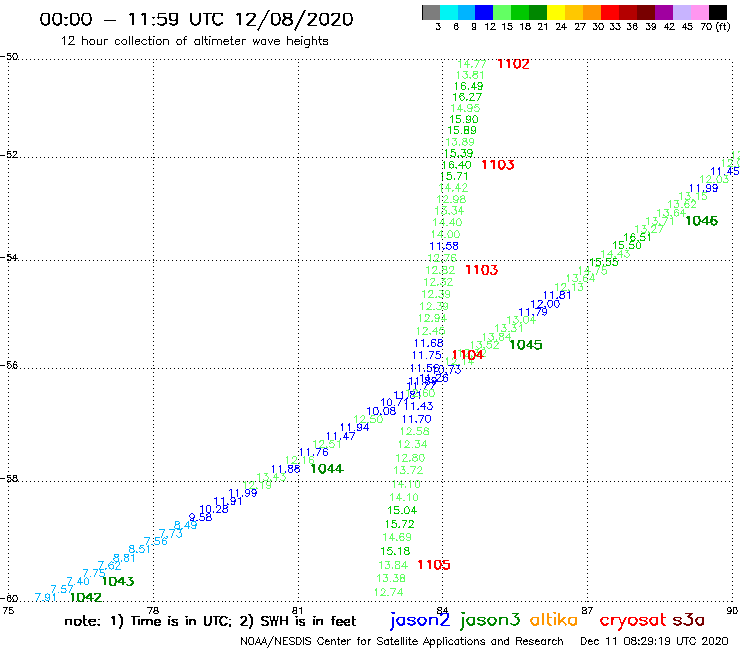Viewport: 740px width, 650px height.
Task: Click the 12.74 value at the track bottom
Action: [x=388, y=592]
